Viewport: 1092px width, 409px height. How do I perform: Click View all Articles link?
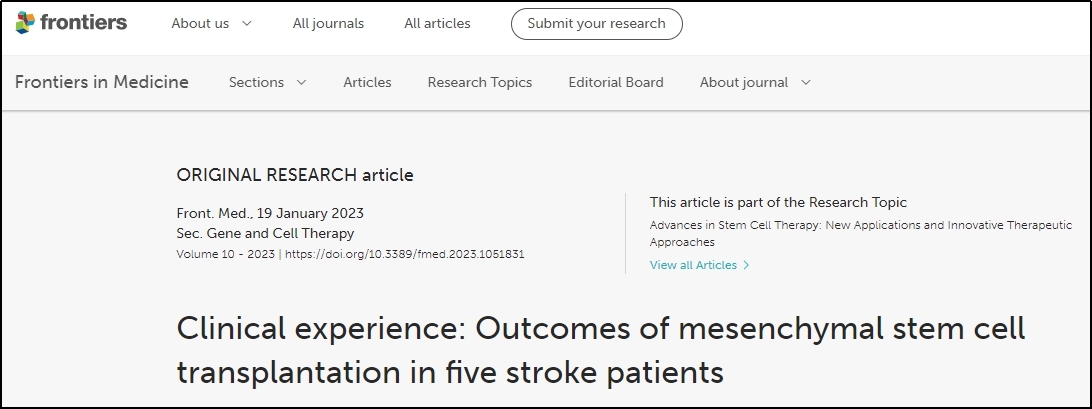[693, 265]
